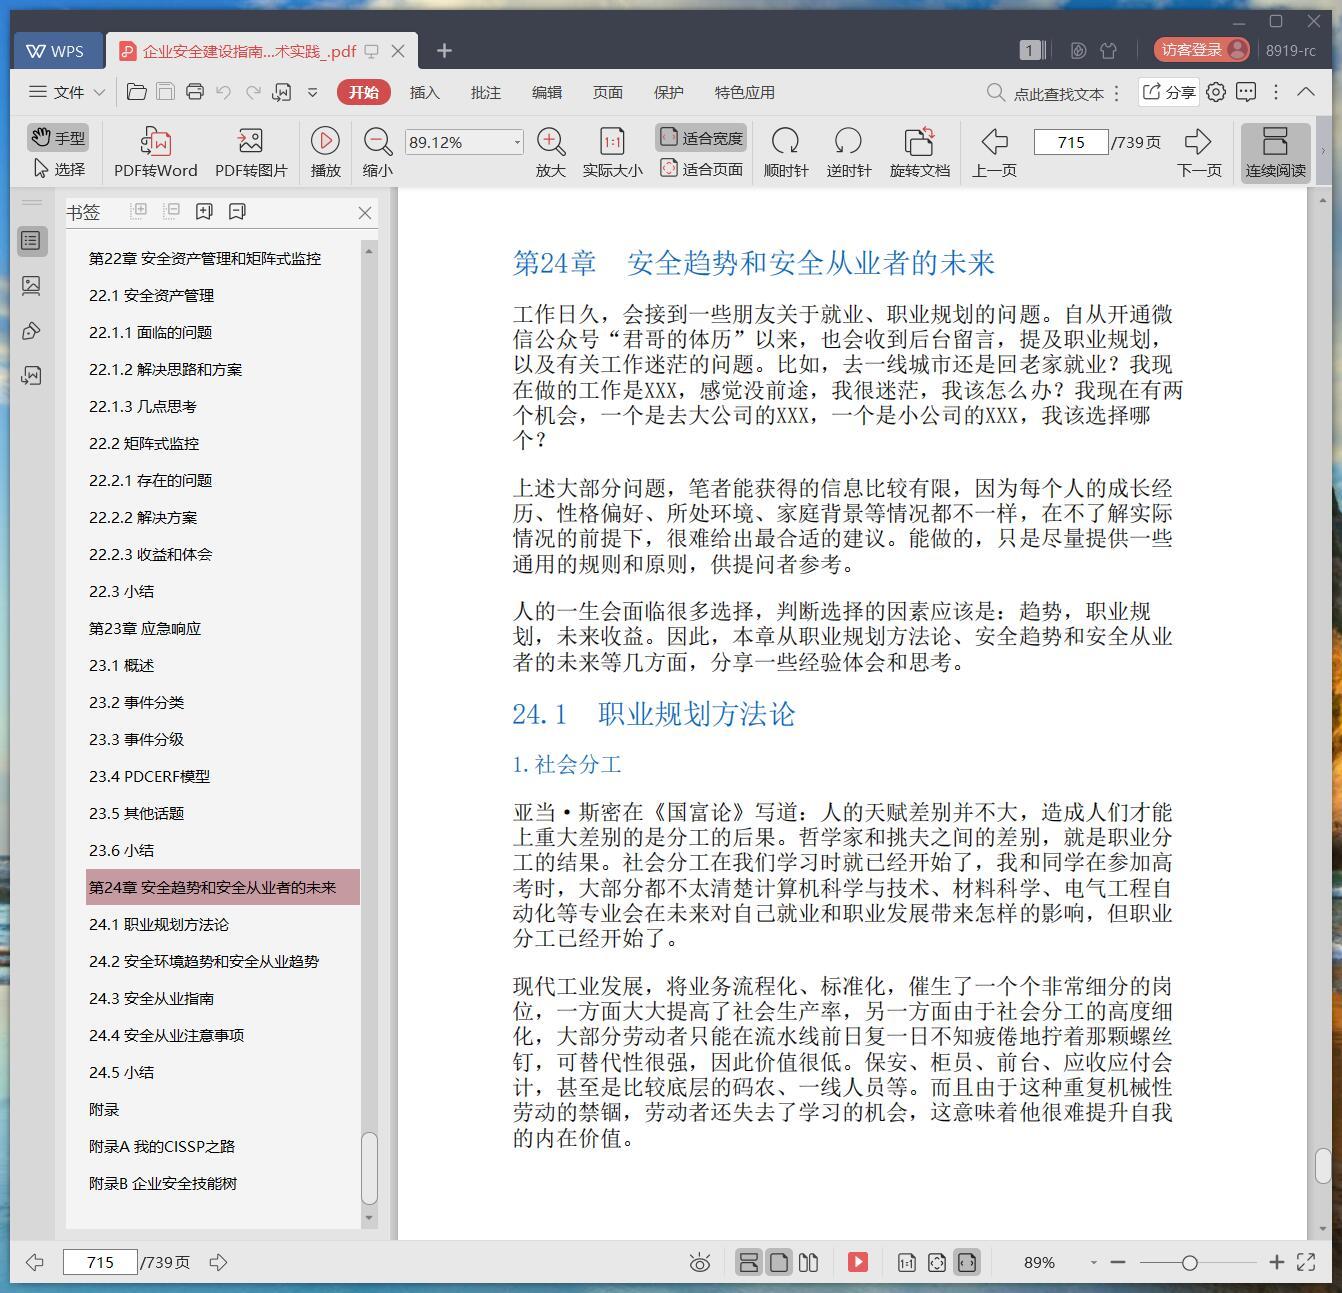Open the feedback chat icon
1342x1293 pixels.
click(x=1246, y=92)
